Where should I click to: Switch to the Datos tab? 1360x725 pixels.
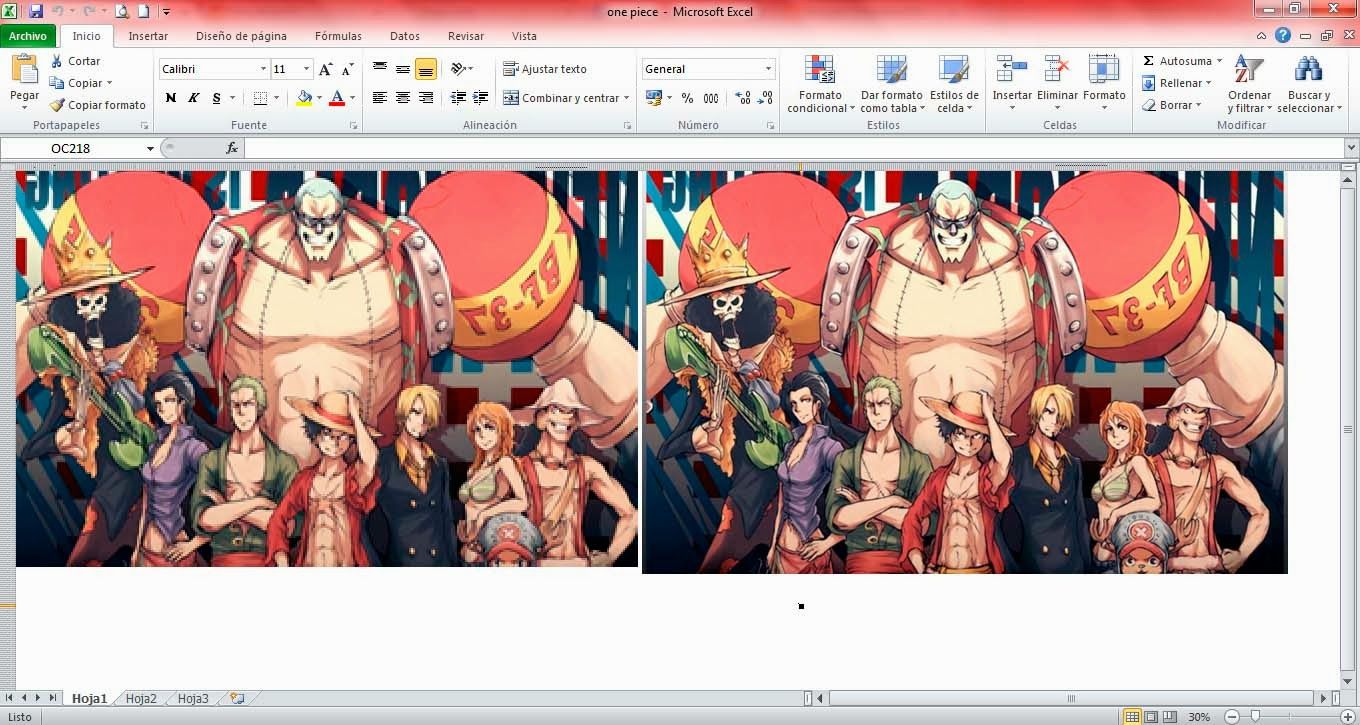click(x=405, y=36)
